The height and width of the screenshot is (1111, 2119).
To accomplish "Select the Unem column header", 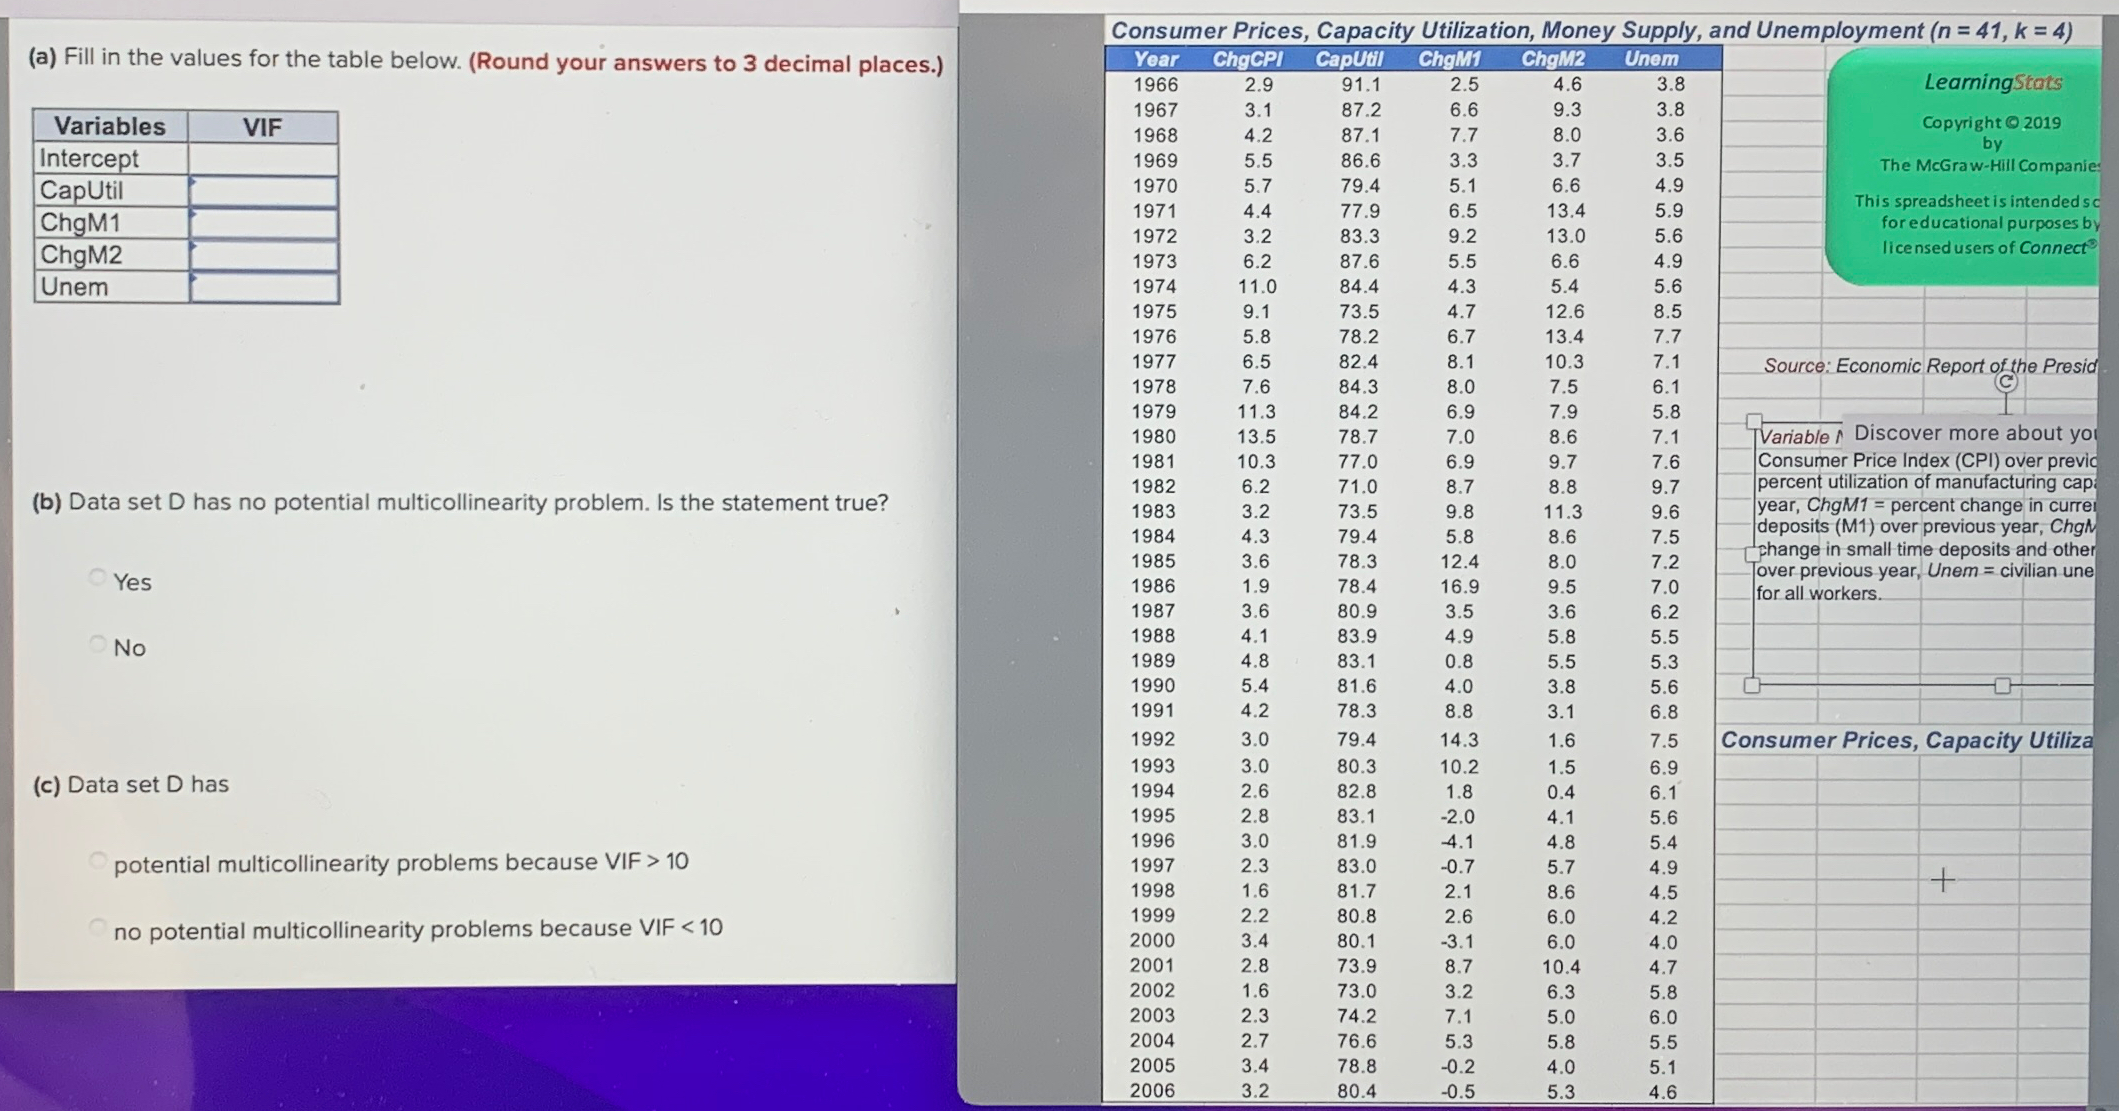I will tap(1653, 60).
